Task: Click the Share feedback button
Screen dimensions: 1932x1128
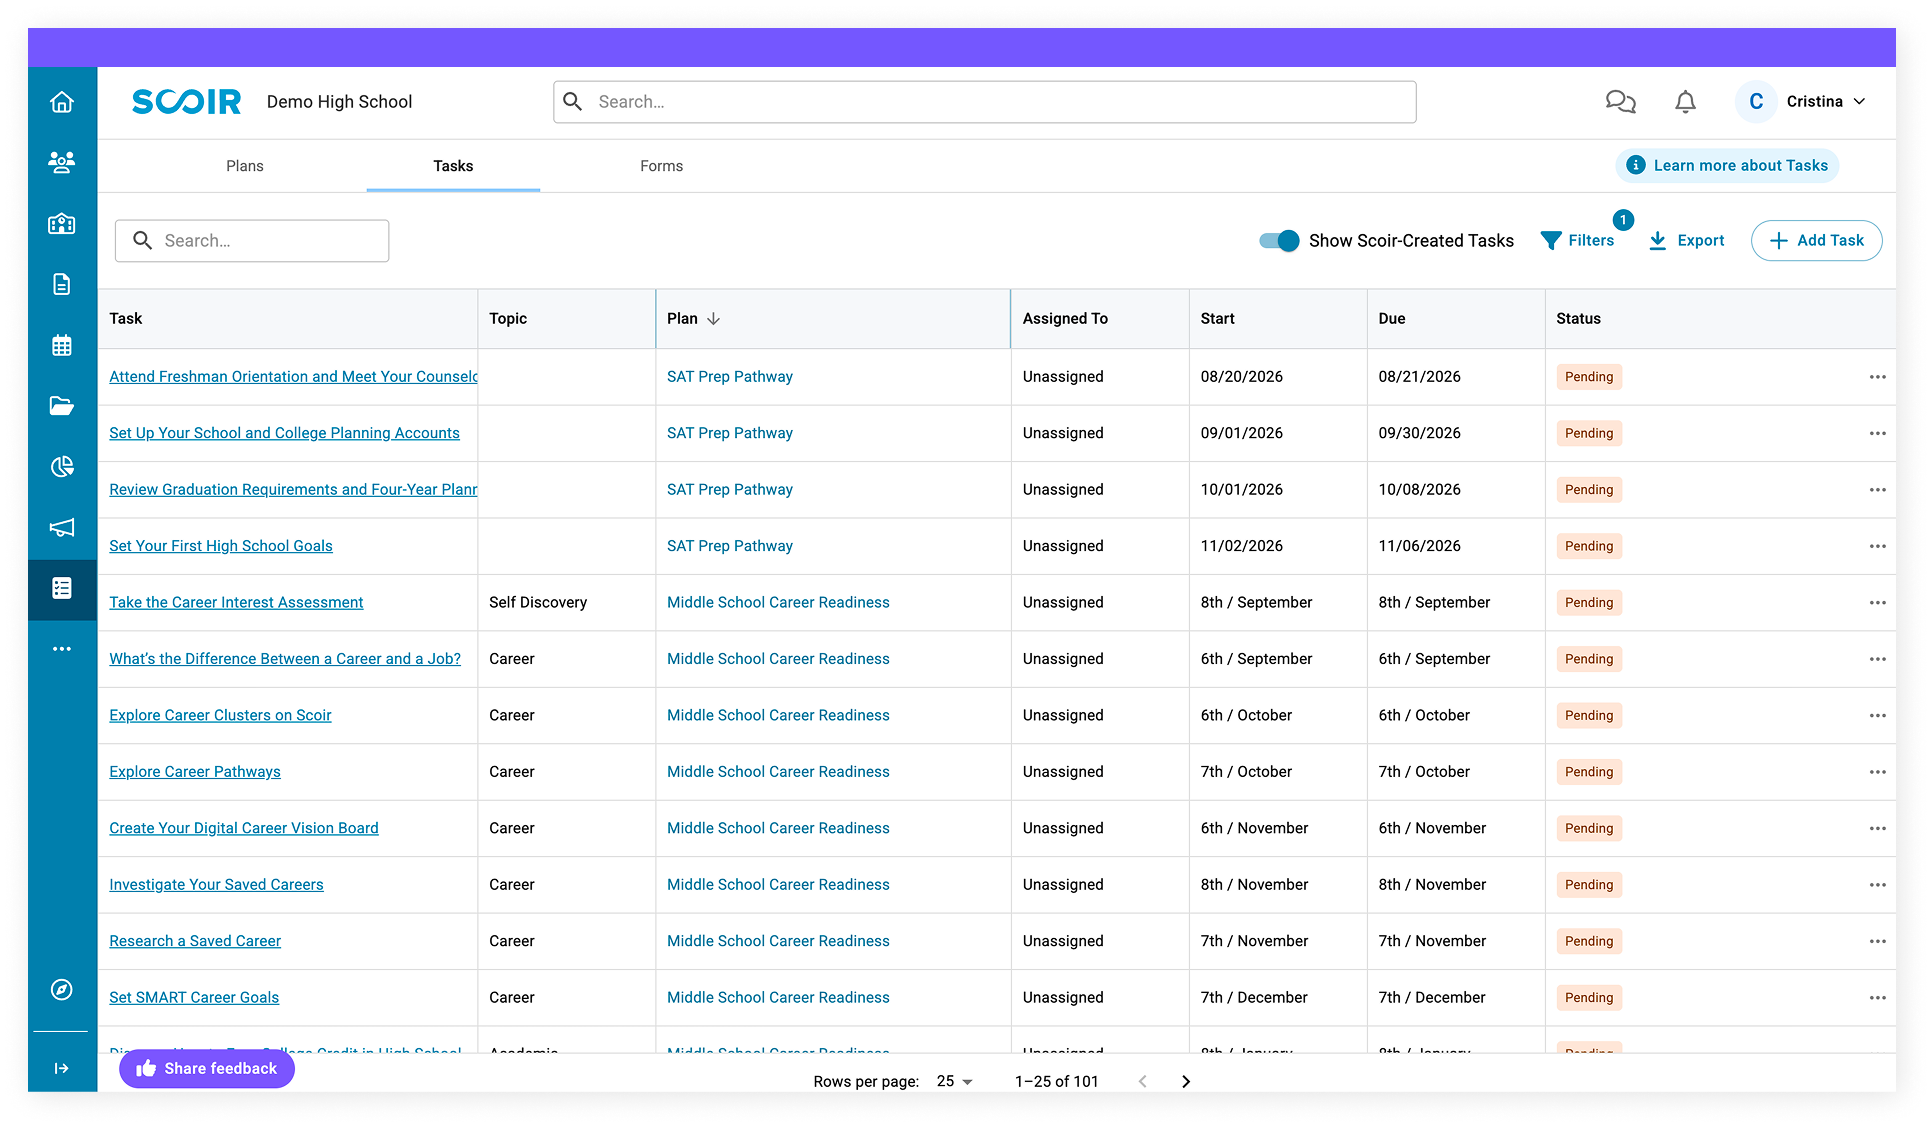Action: 206,1068
